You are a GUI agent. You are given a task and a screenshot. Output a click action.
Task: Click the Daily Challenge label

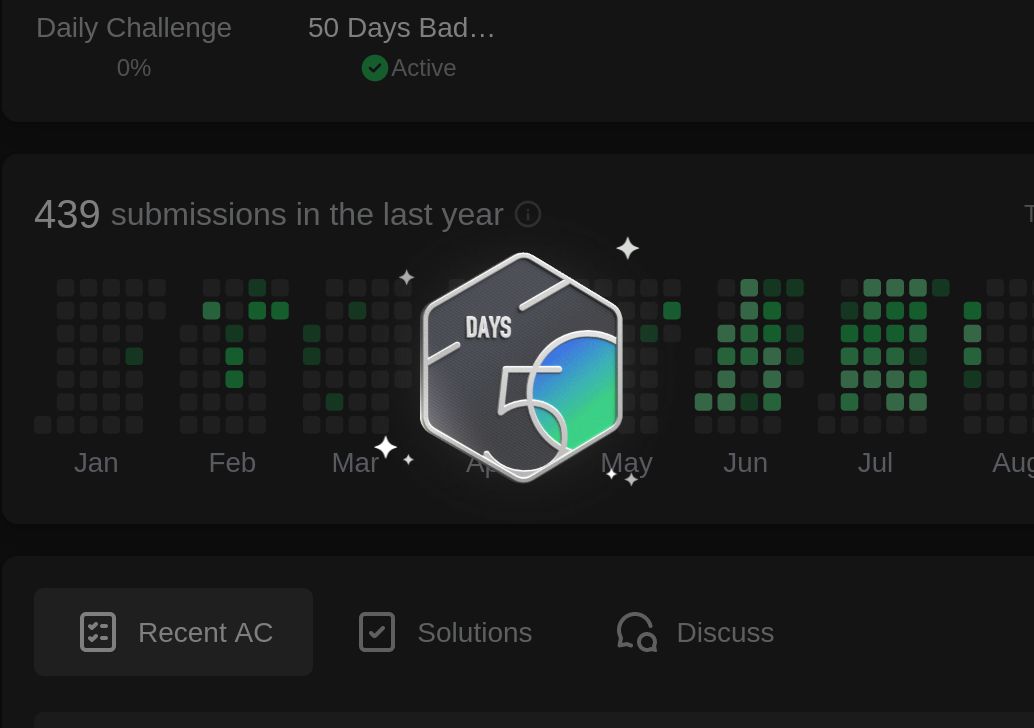[x=134, y=28]
